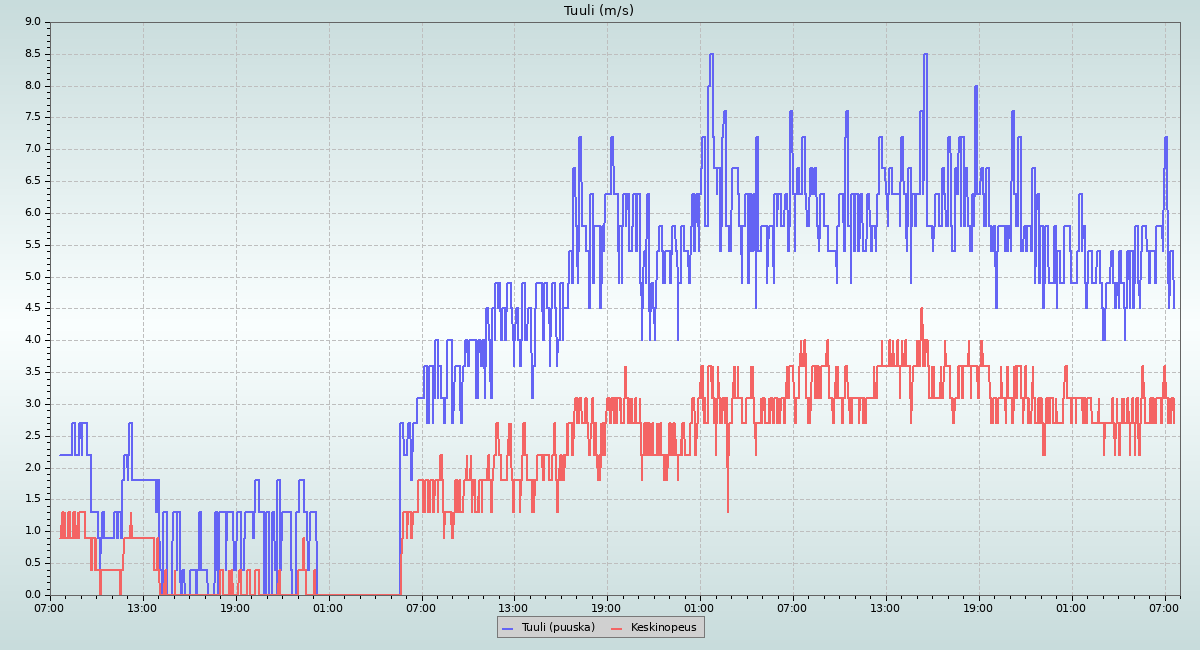Click the 7.0 y-axis label
This screenshot has width=1200, height=650.
coord(32,149)
